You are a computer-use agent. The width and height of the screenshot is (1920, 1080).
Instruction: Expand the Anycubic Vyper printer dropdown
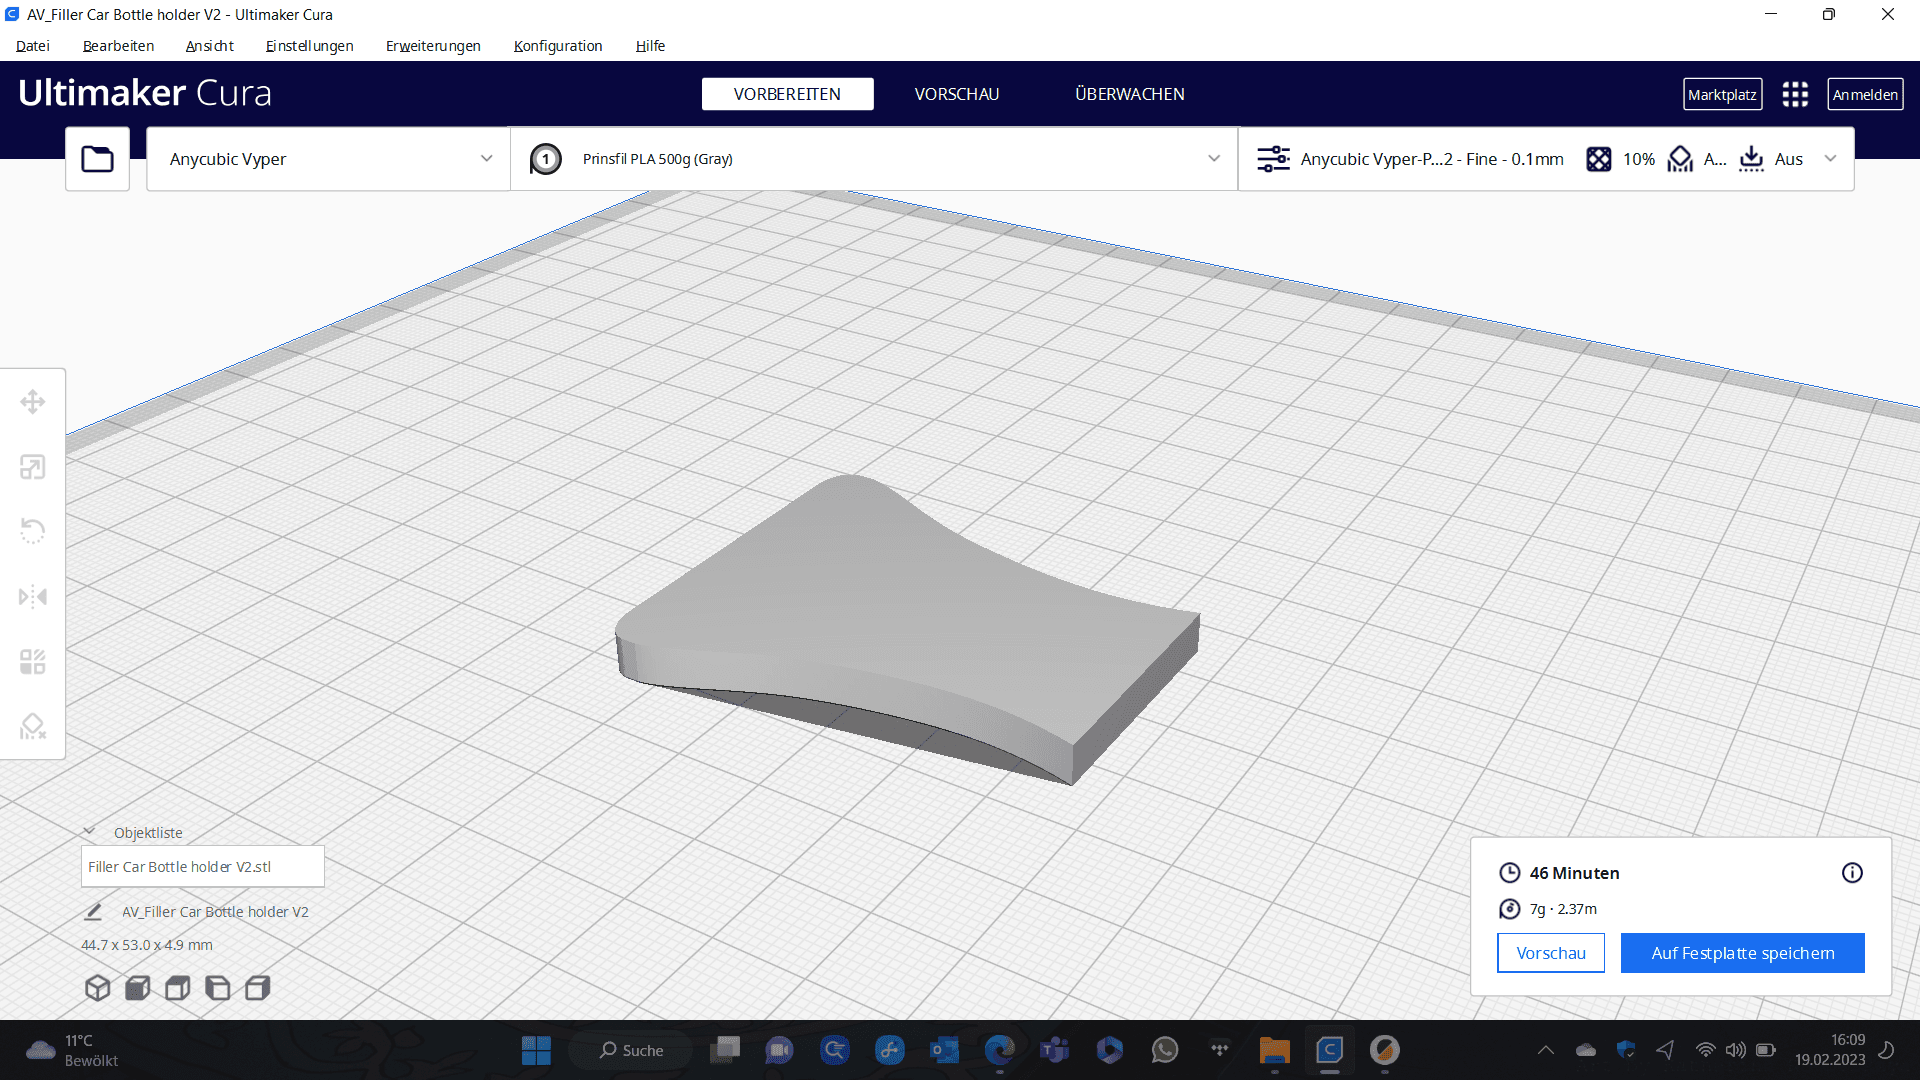pyautogui.click(x=328, y=159)
